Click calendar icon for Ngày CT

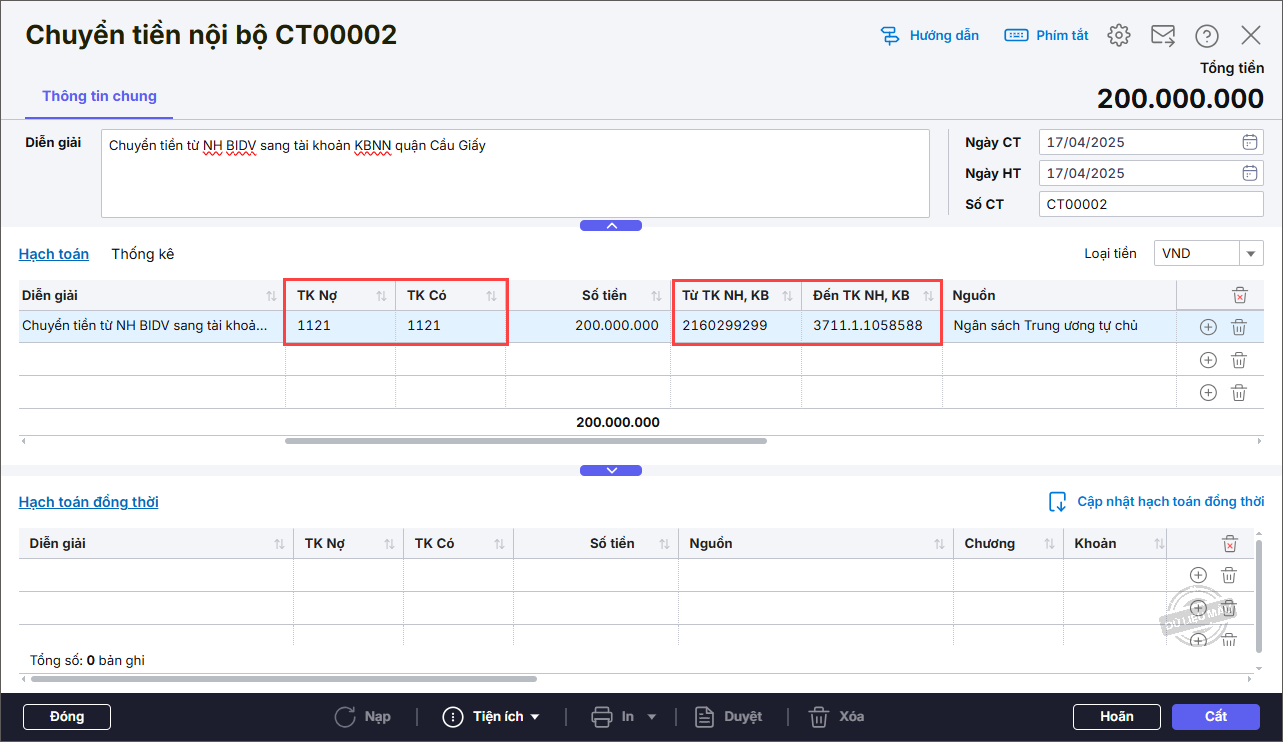point(1249,142)
